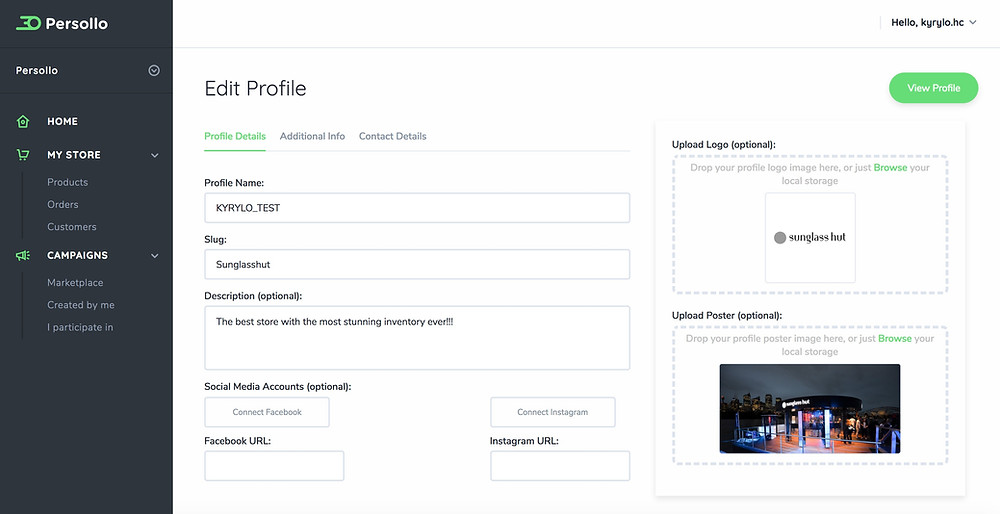
Task: Click the Connect Facebook button
Action: (x=267, y=412)
